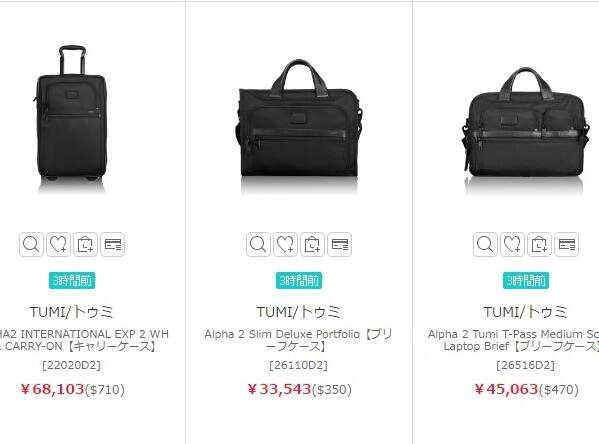Add the carry-on suitcase to favorites heart
The width and height of the screenshot is (599, 444).
(x=58, y=244)
